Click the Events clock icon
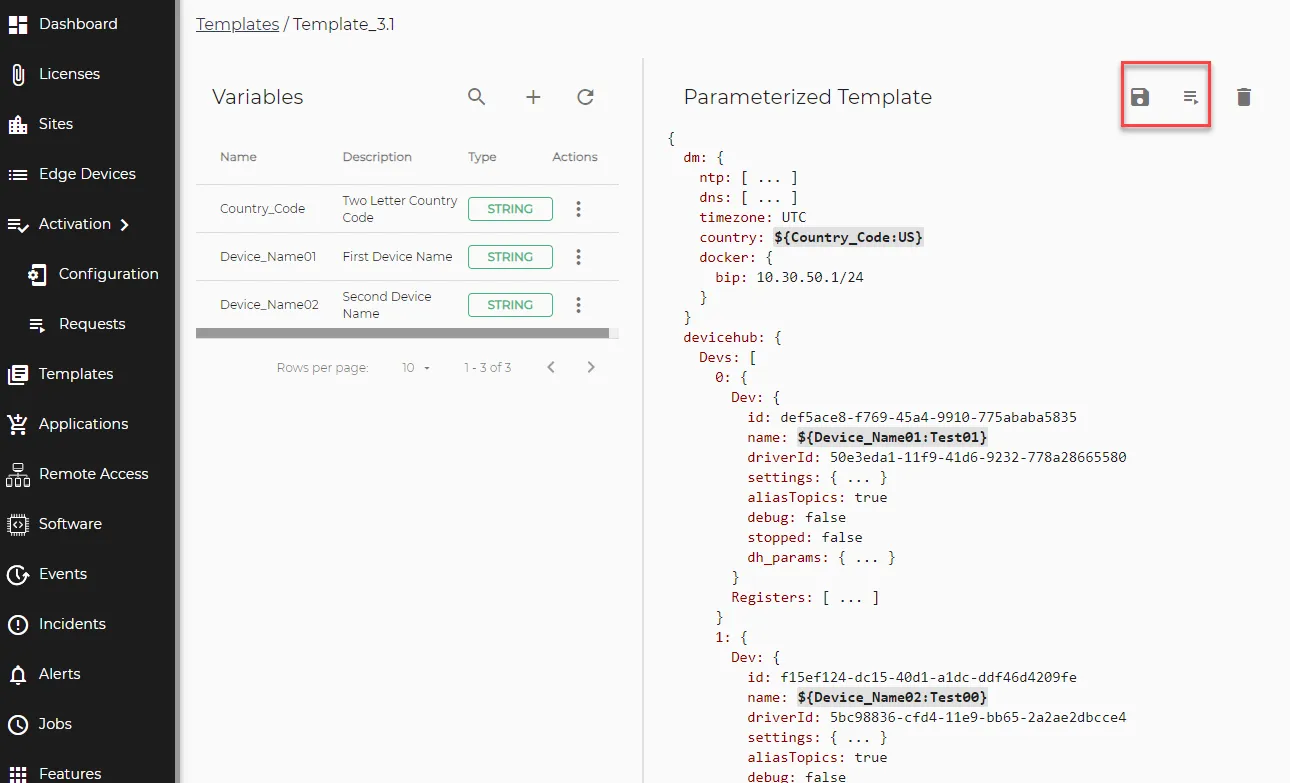Image resolution: width=1290 pixels, height=783 pixels. (x=18, y=574)
